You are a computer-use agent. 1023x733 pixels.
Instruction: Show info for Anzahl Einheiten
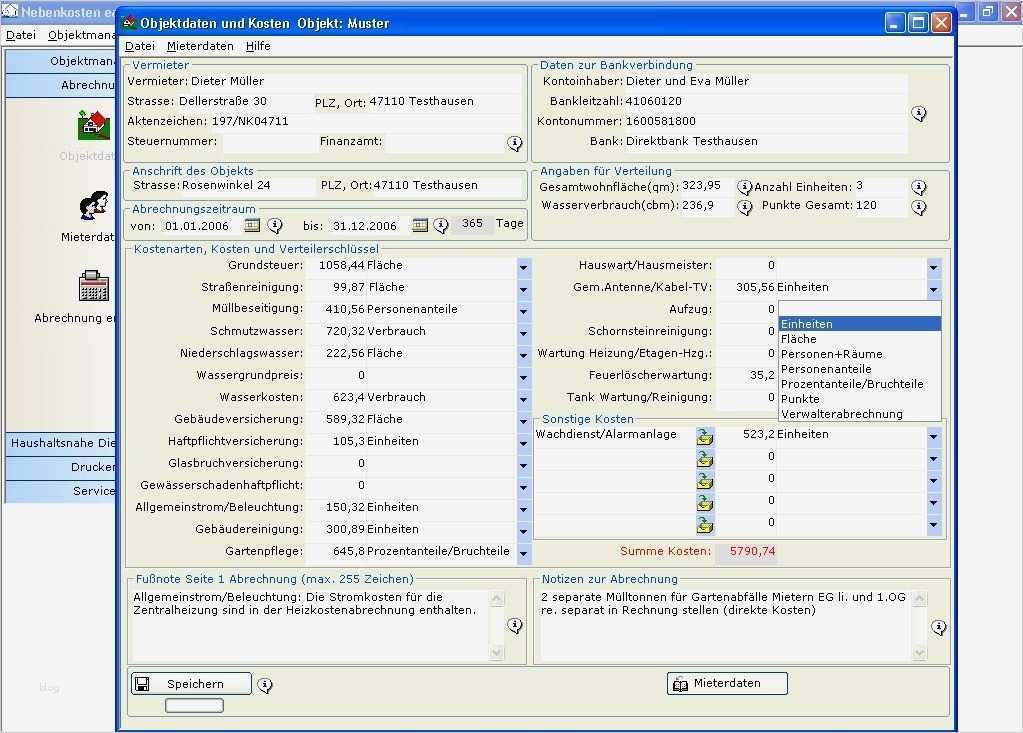coord(919,188)
